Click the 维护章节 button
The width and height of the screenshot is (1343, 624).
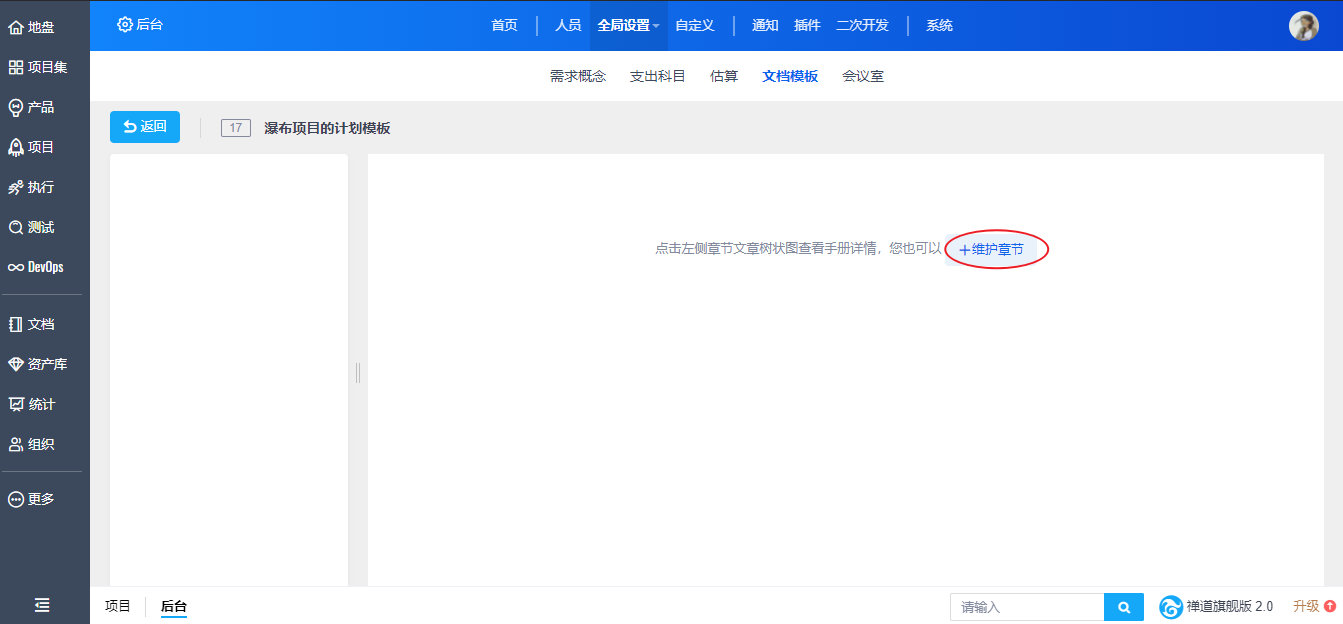[993, 249]
